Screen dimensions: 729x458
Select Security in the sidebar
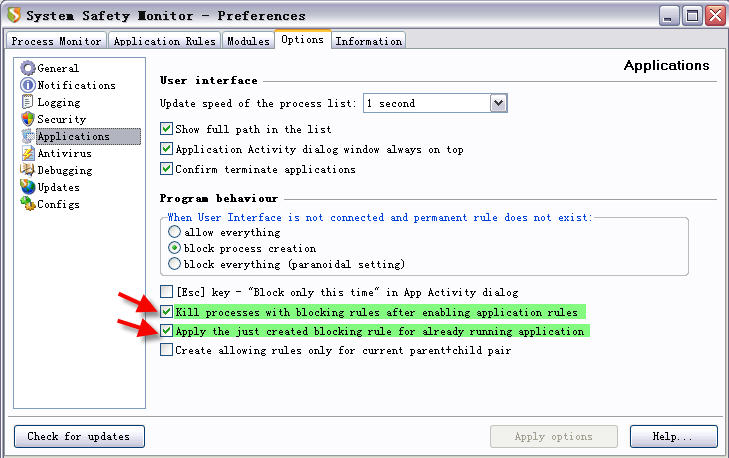pos(61,119)
